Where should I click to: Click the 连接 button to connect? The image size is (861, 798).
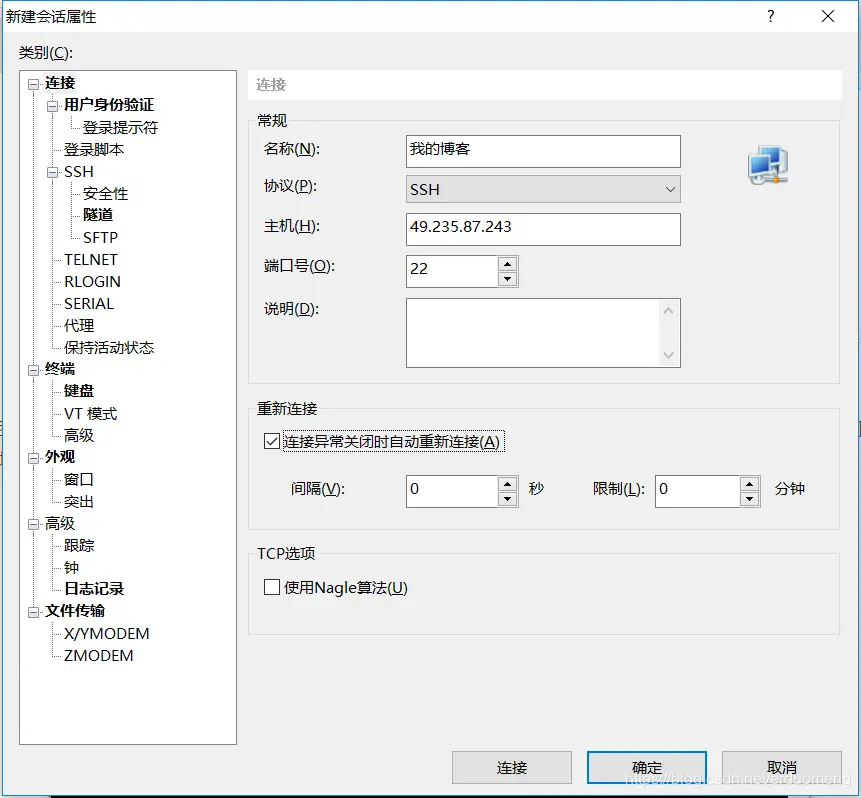pos(511,767)
